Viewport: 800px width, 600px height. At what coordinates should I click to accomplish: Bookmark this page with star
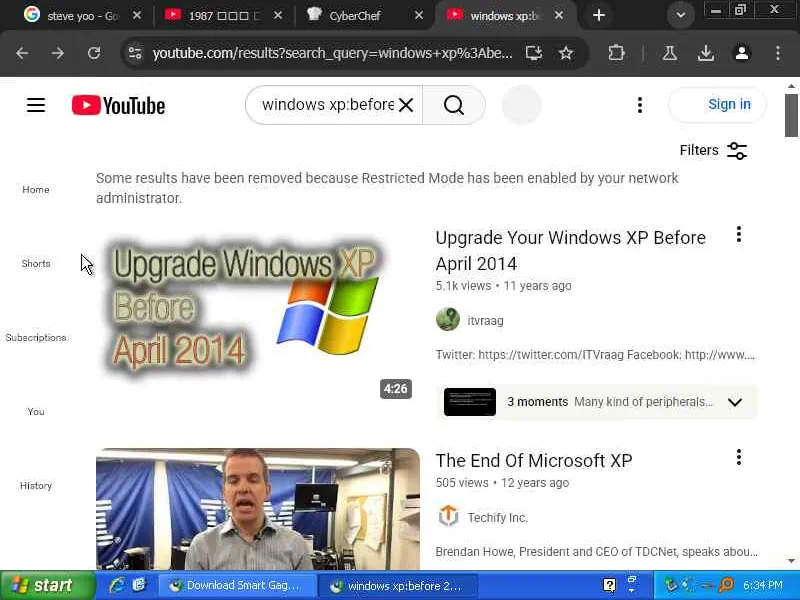(566, 53)
